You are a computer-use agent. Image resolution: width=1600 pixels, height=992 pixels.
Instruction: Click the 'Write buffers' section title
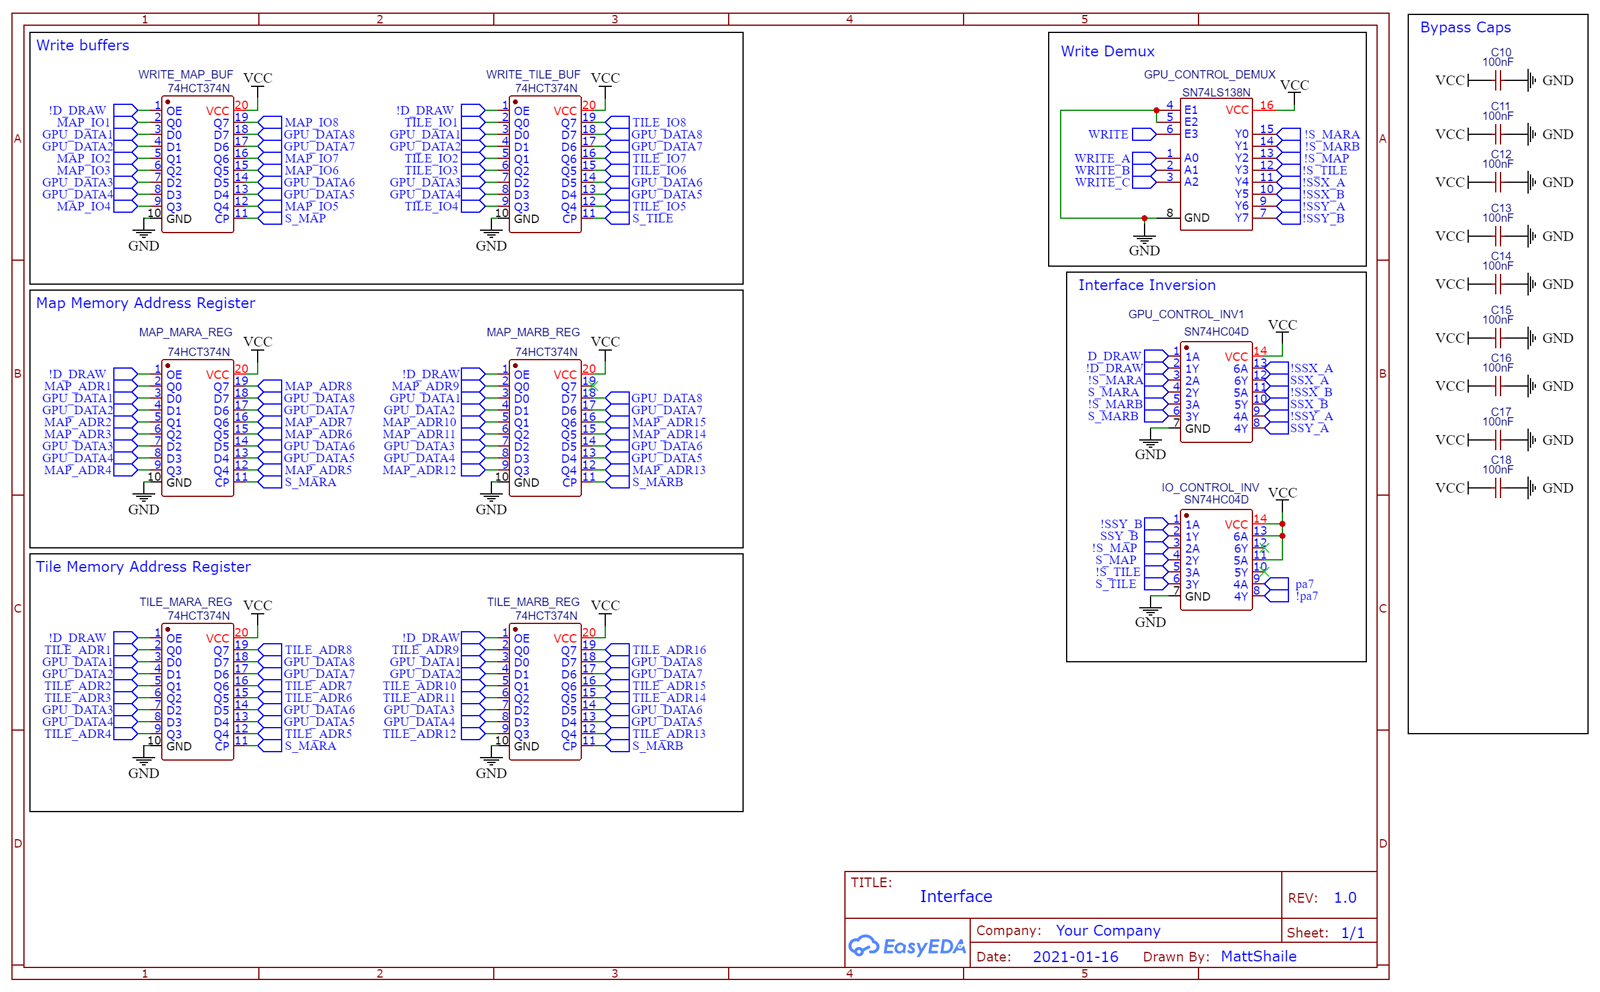click(x=82, y=45)
